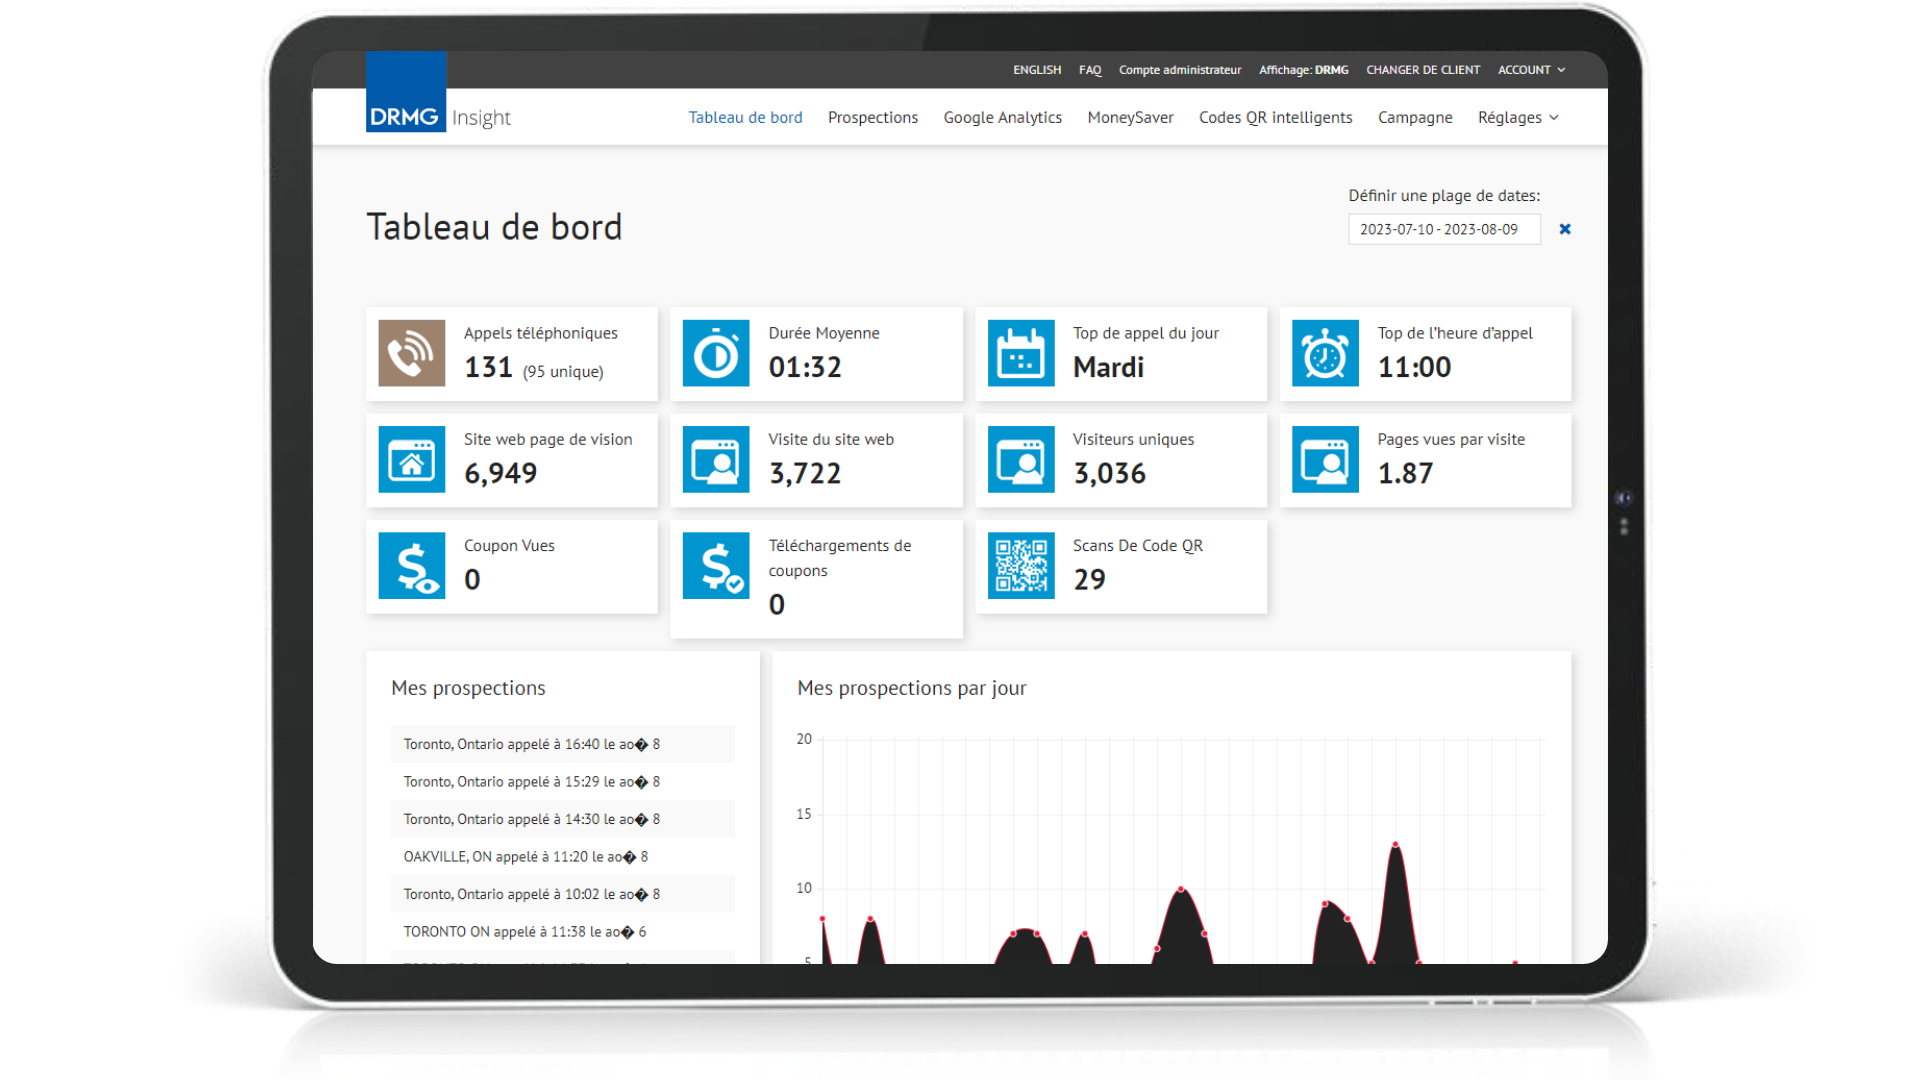Navigate to MoneySaver
The width and height of the screenshot is (1920, 1080).
[1130, 117]
